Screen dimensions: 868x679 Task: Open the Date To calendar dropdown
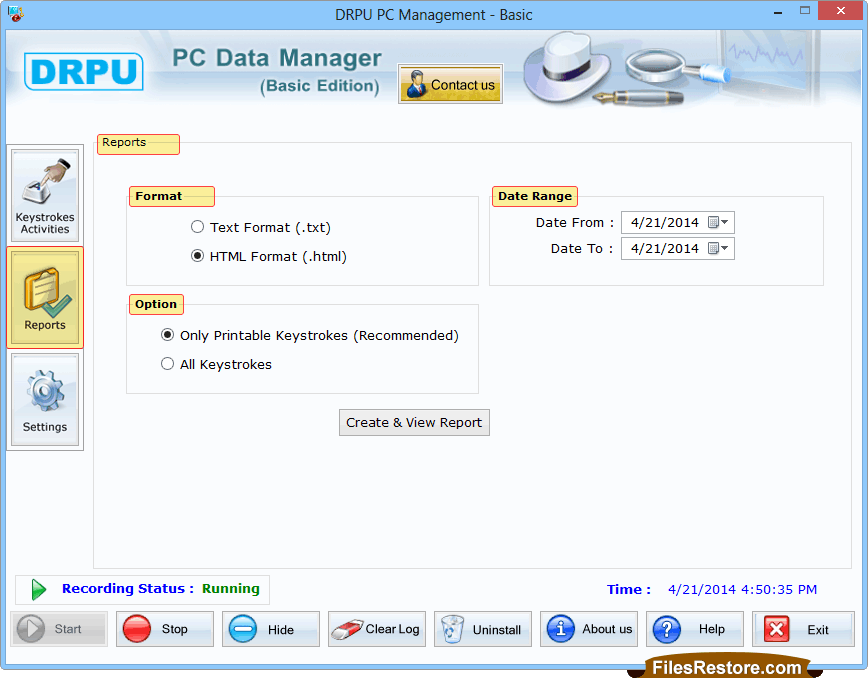click(x=719, y=248)
